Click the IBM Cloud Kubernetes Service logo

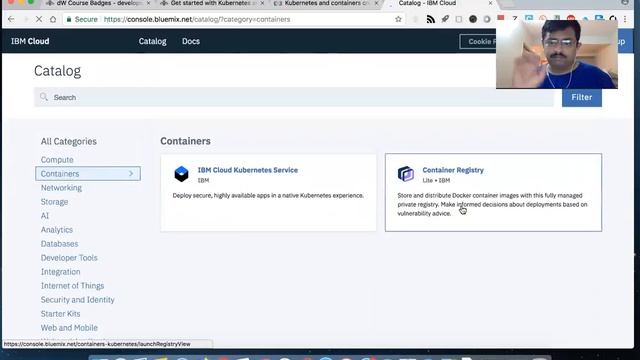point(182,174)
